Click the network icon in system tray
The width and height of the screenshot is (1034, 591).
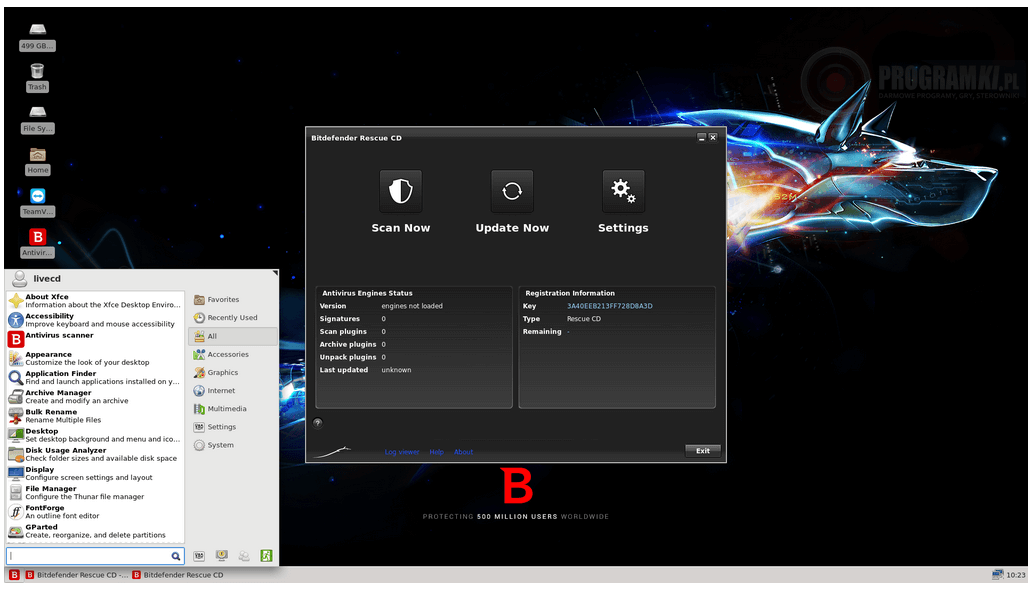click(998, 575)
